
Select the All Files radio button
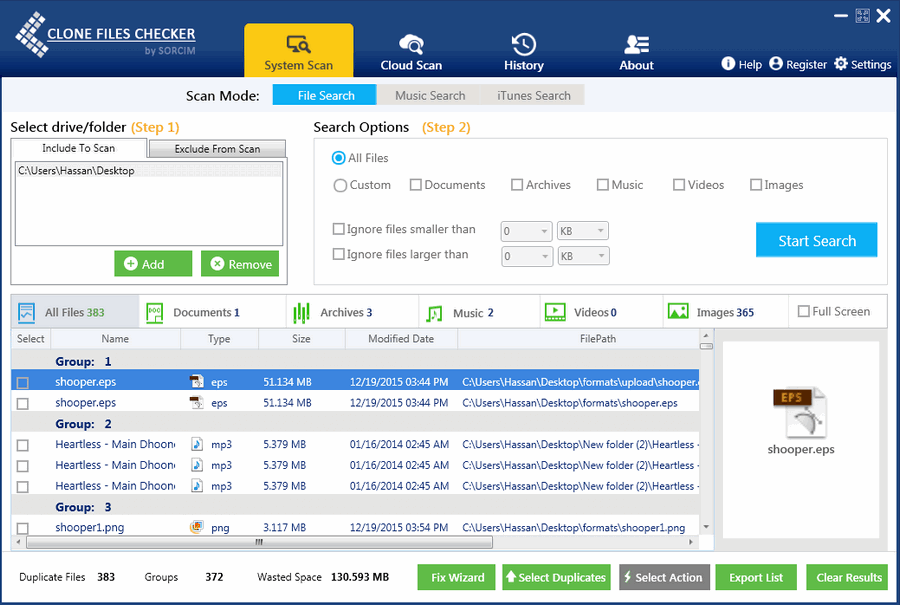[x=341, y=158]
